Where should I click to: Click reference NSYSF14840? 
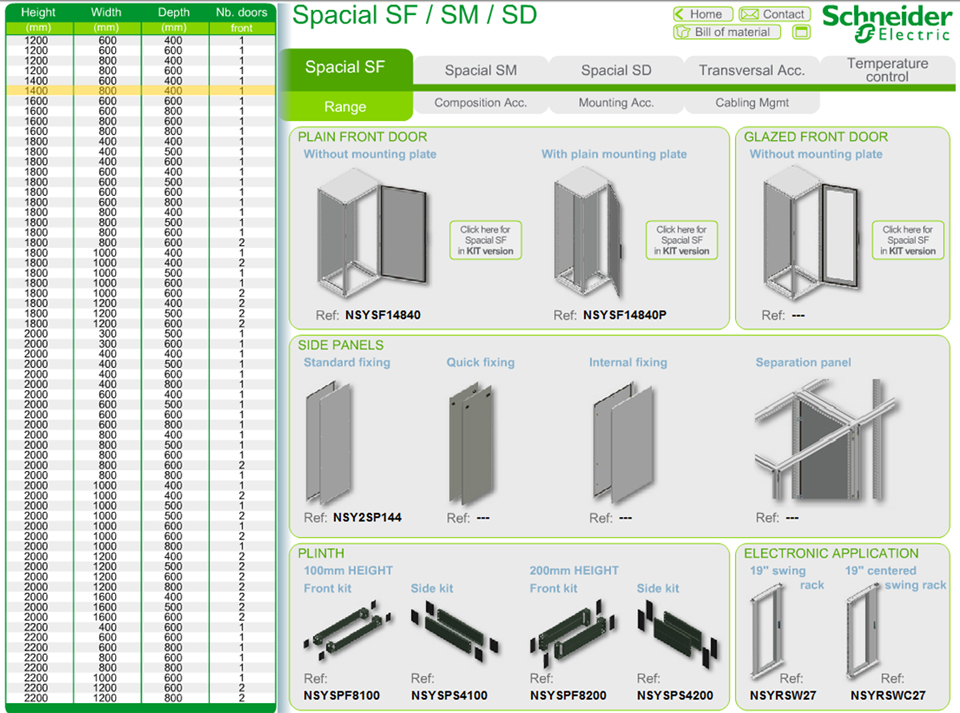click(383, 315)
